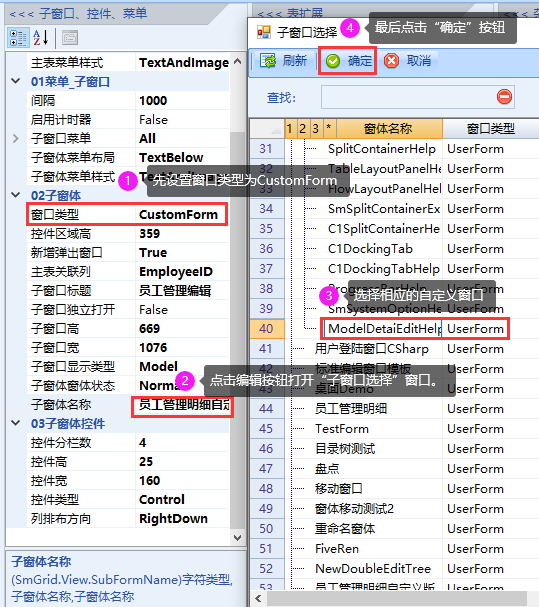The image size is (539, 607).
Task: Click the 刷新 refresh icon
Action: (x=268, y=61)
